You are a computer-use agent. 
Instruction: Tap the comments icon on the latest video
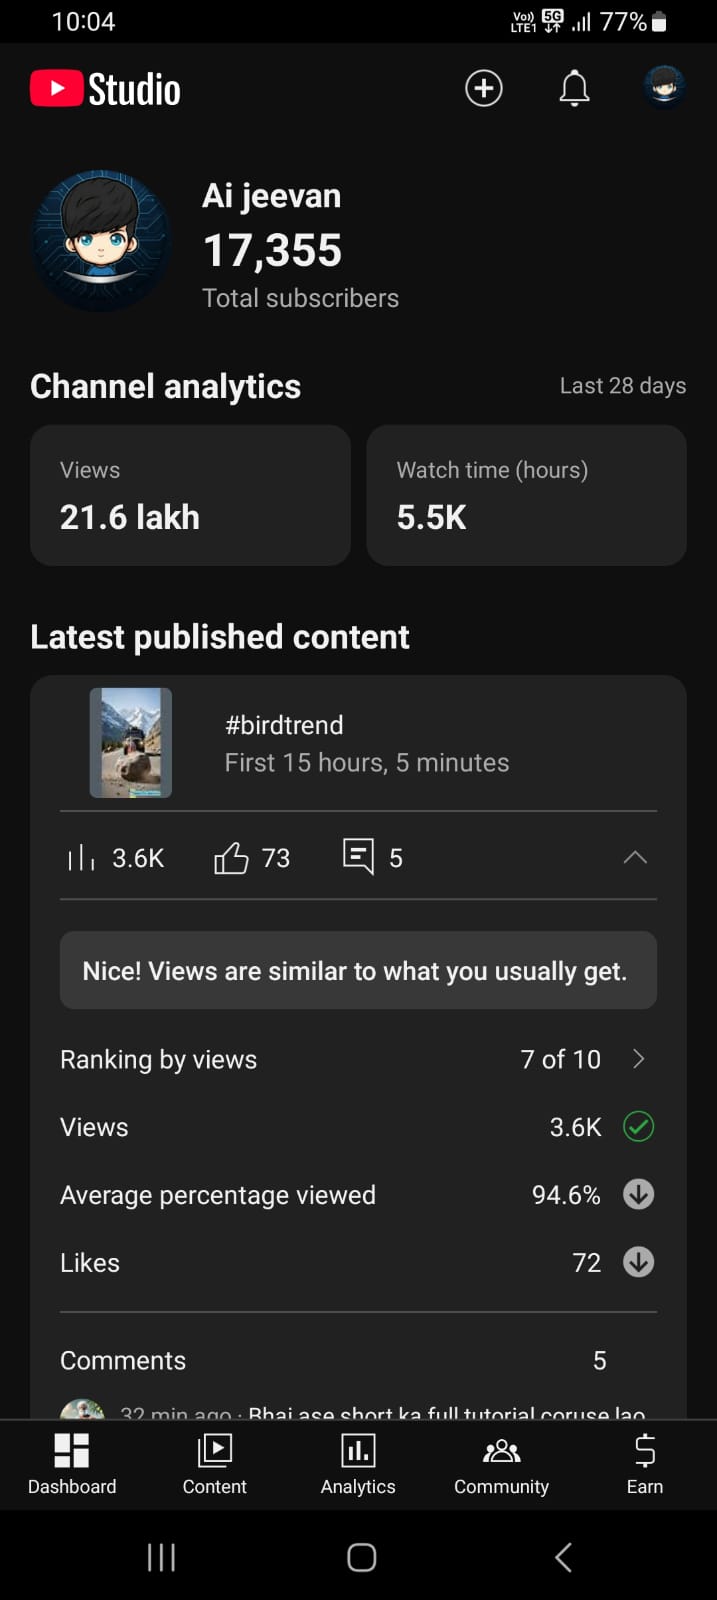click(358, 857)
